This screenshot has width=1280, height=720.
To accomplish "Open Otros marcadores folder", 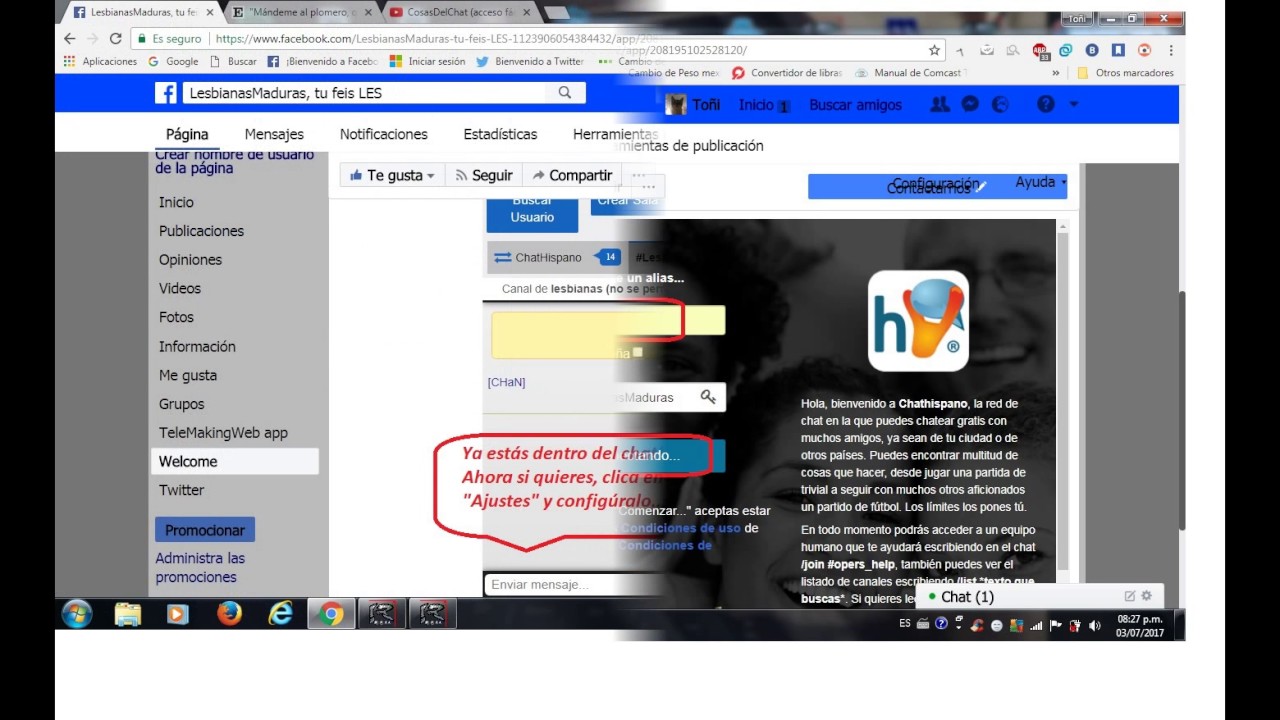I will 1125,73.
